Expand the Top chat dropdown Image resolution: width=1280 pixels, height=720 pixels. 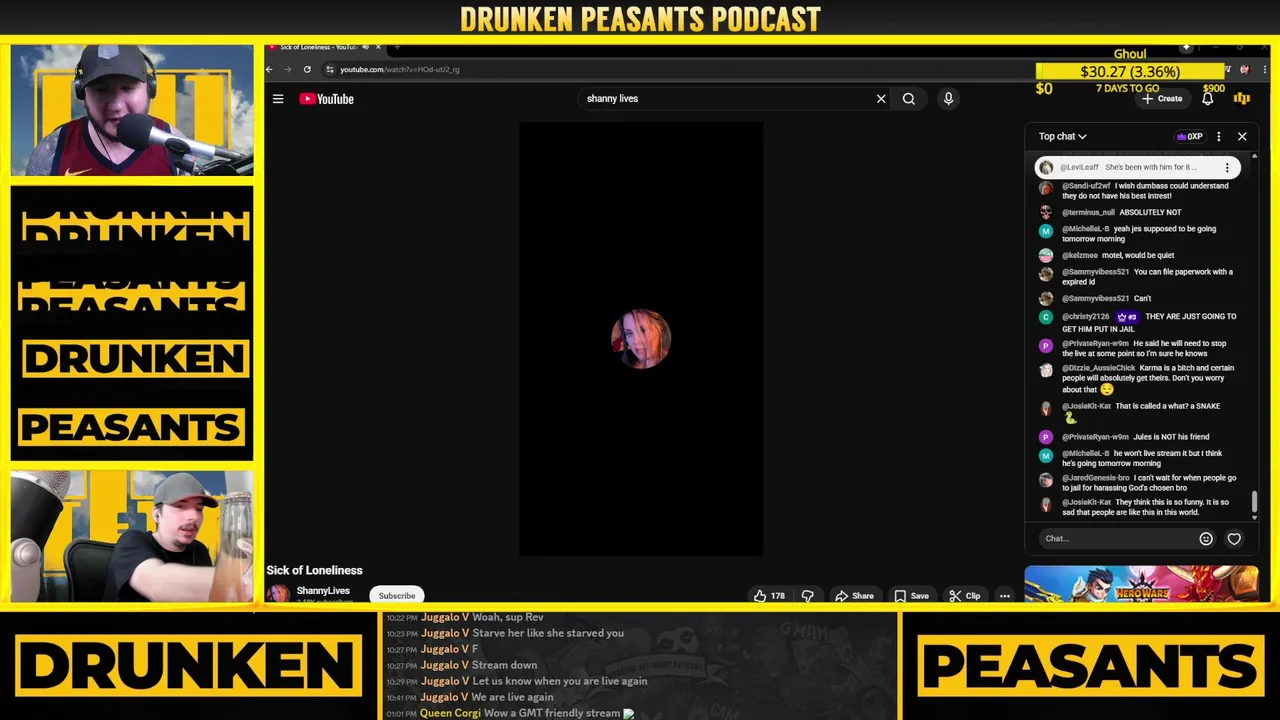click(x=1062, y=136)
